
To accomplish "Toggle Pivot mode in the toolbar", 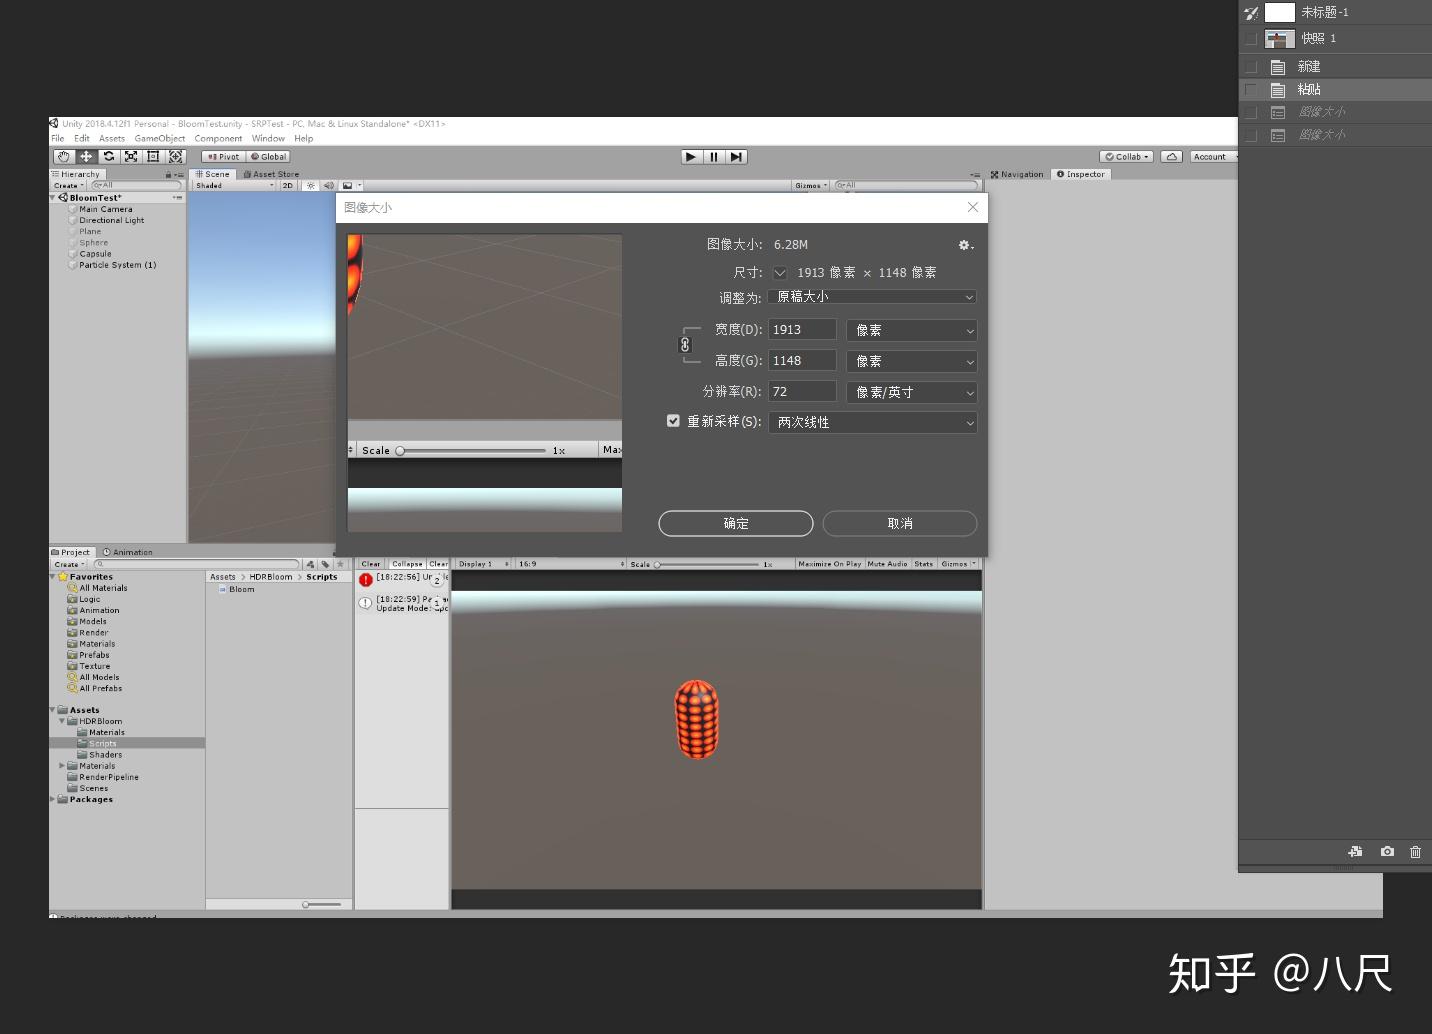I will click(222, 156).
